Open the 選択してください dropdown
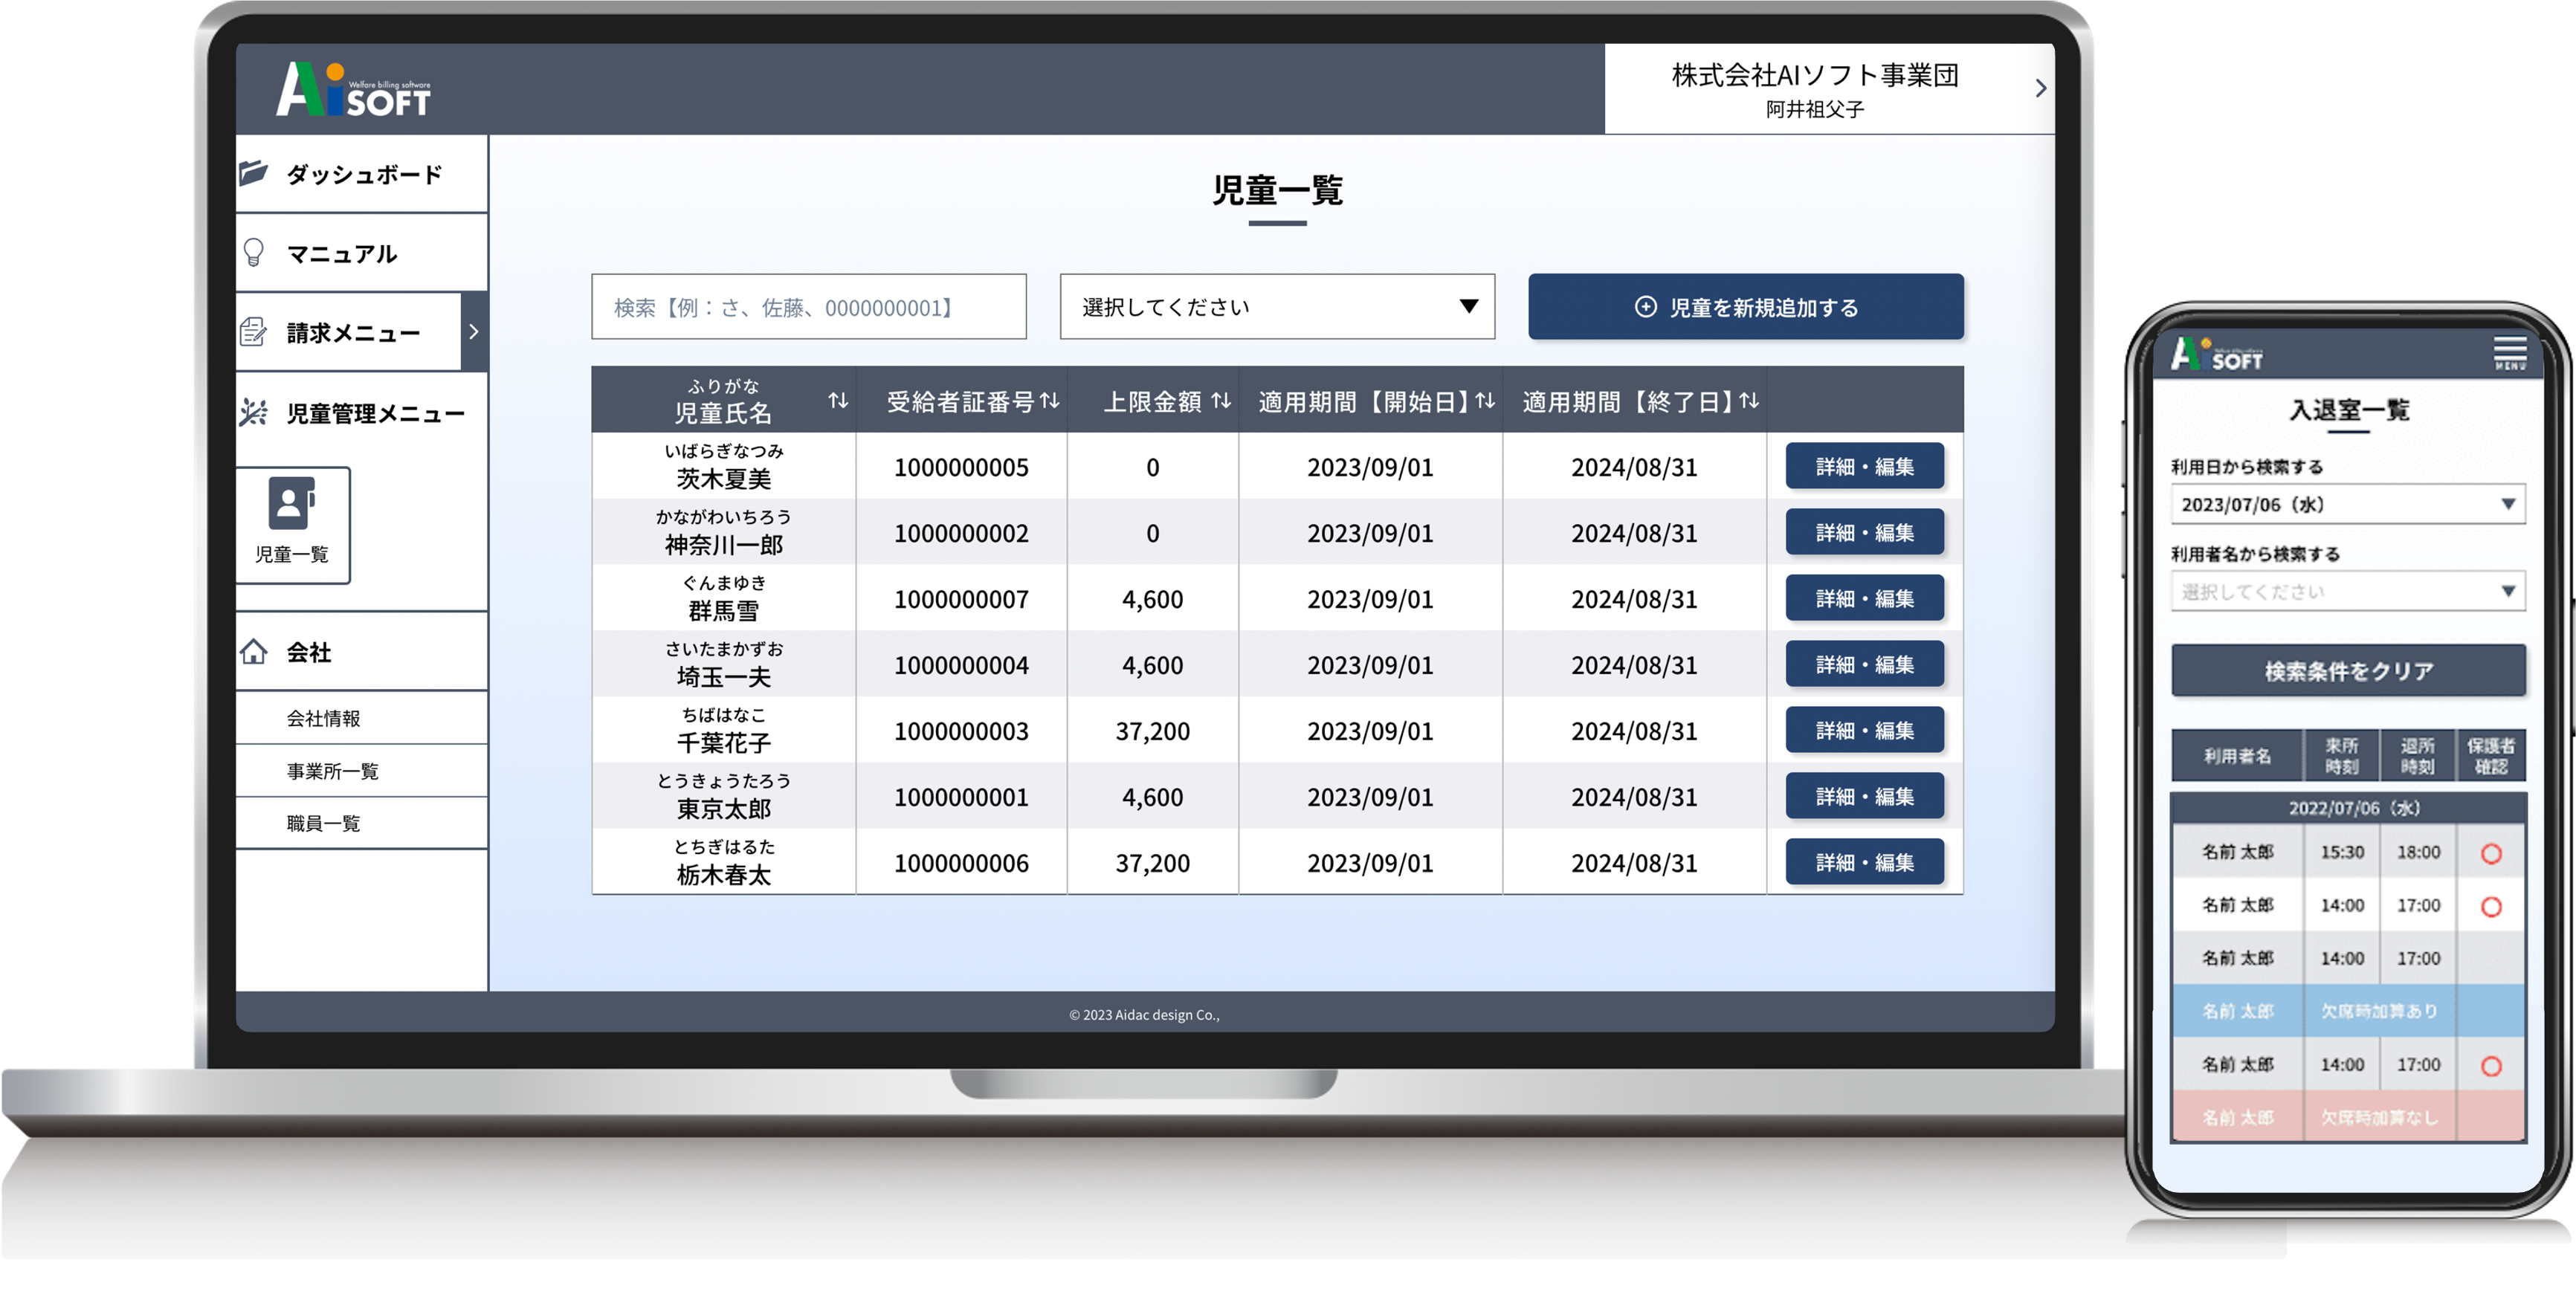This screenshot has height=1291, width=2576. (1275, 307)
